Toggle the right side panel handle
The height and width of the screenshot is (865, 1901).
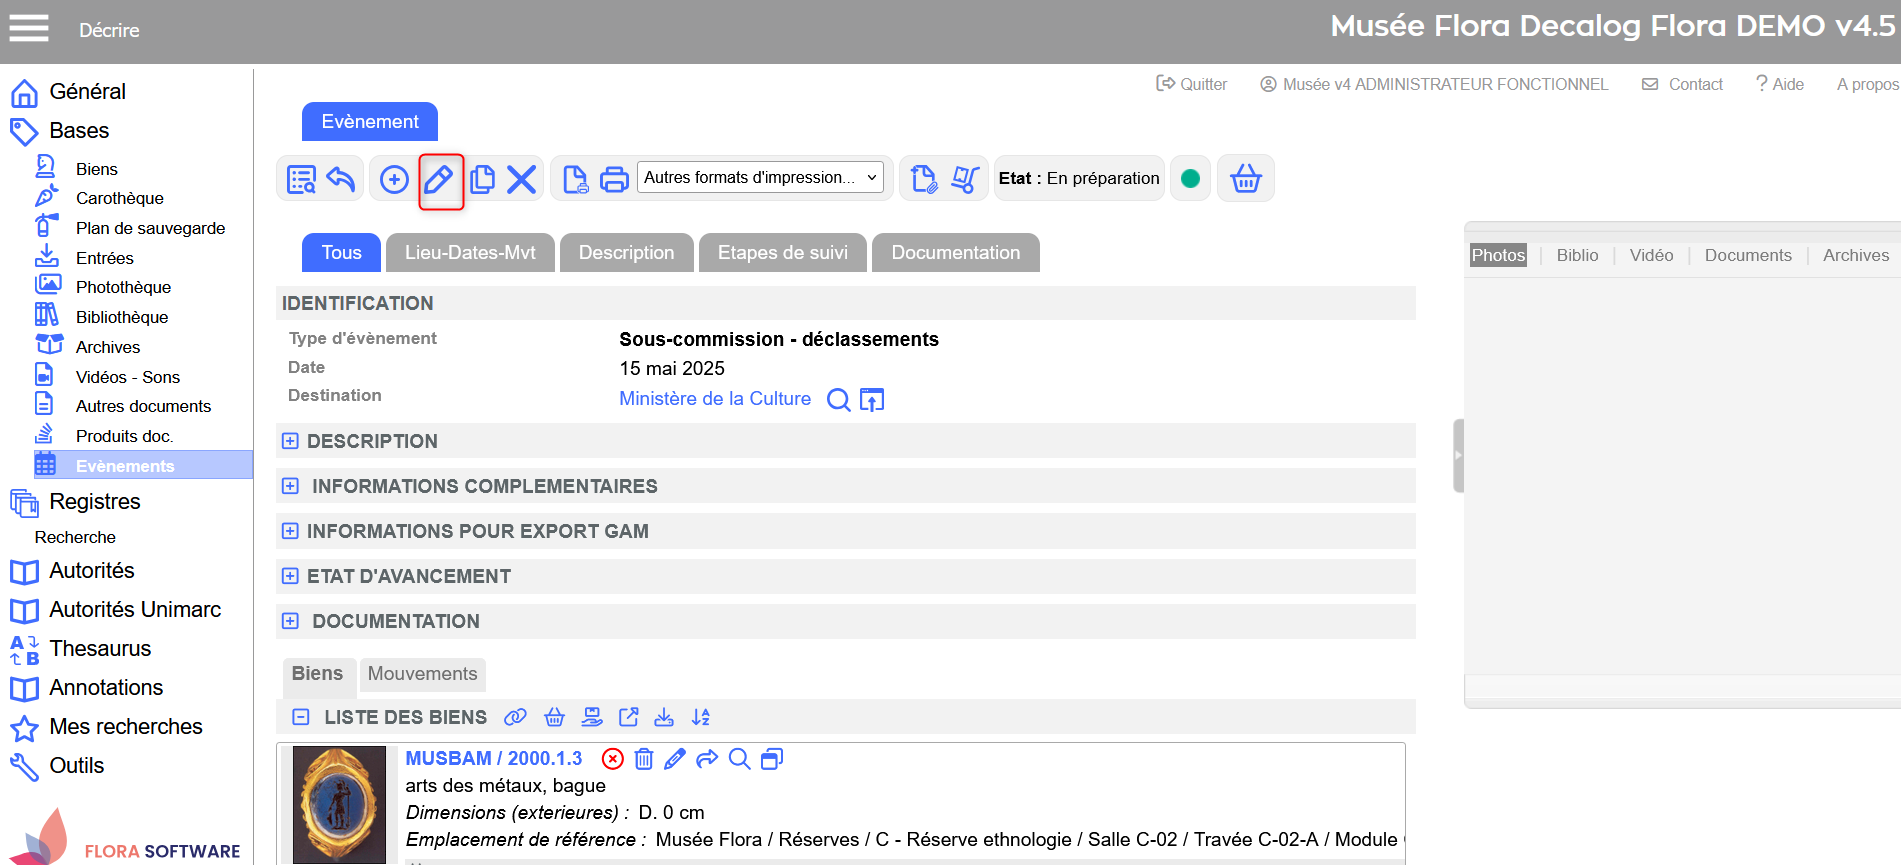pyautogui.click(x=1458, y=455)
